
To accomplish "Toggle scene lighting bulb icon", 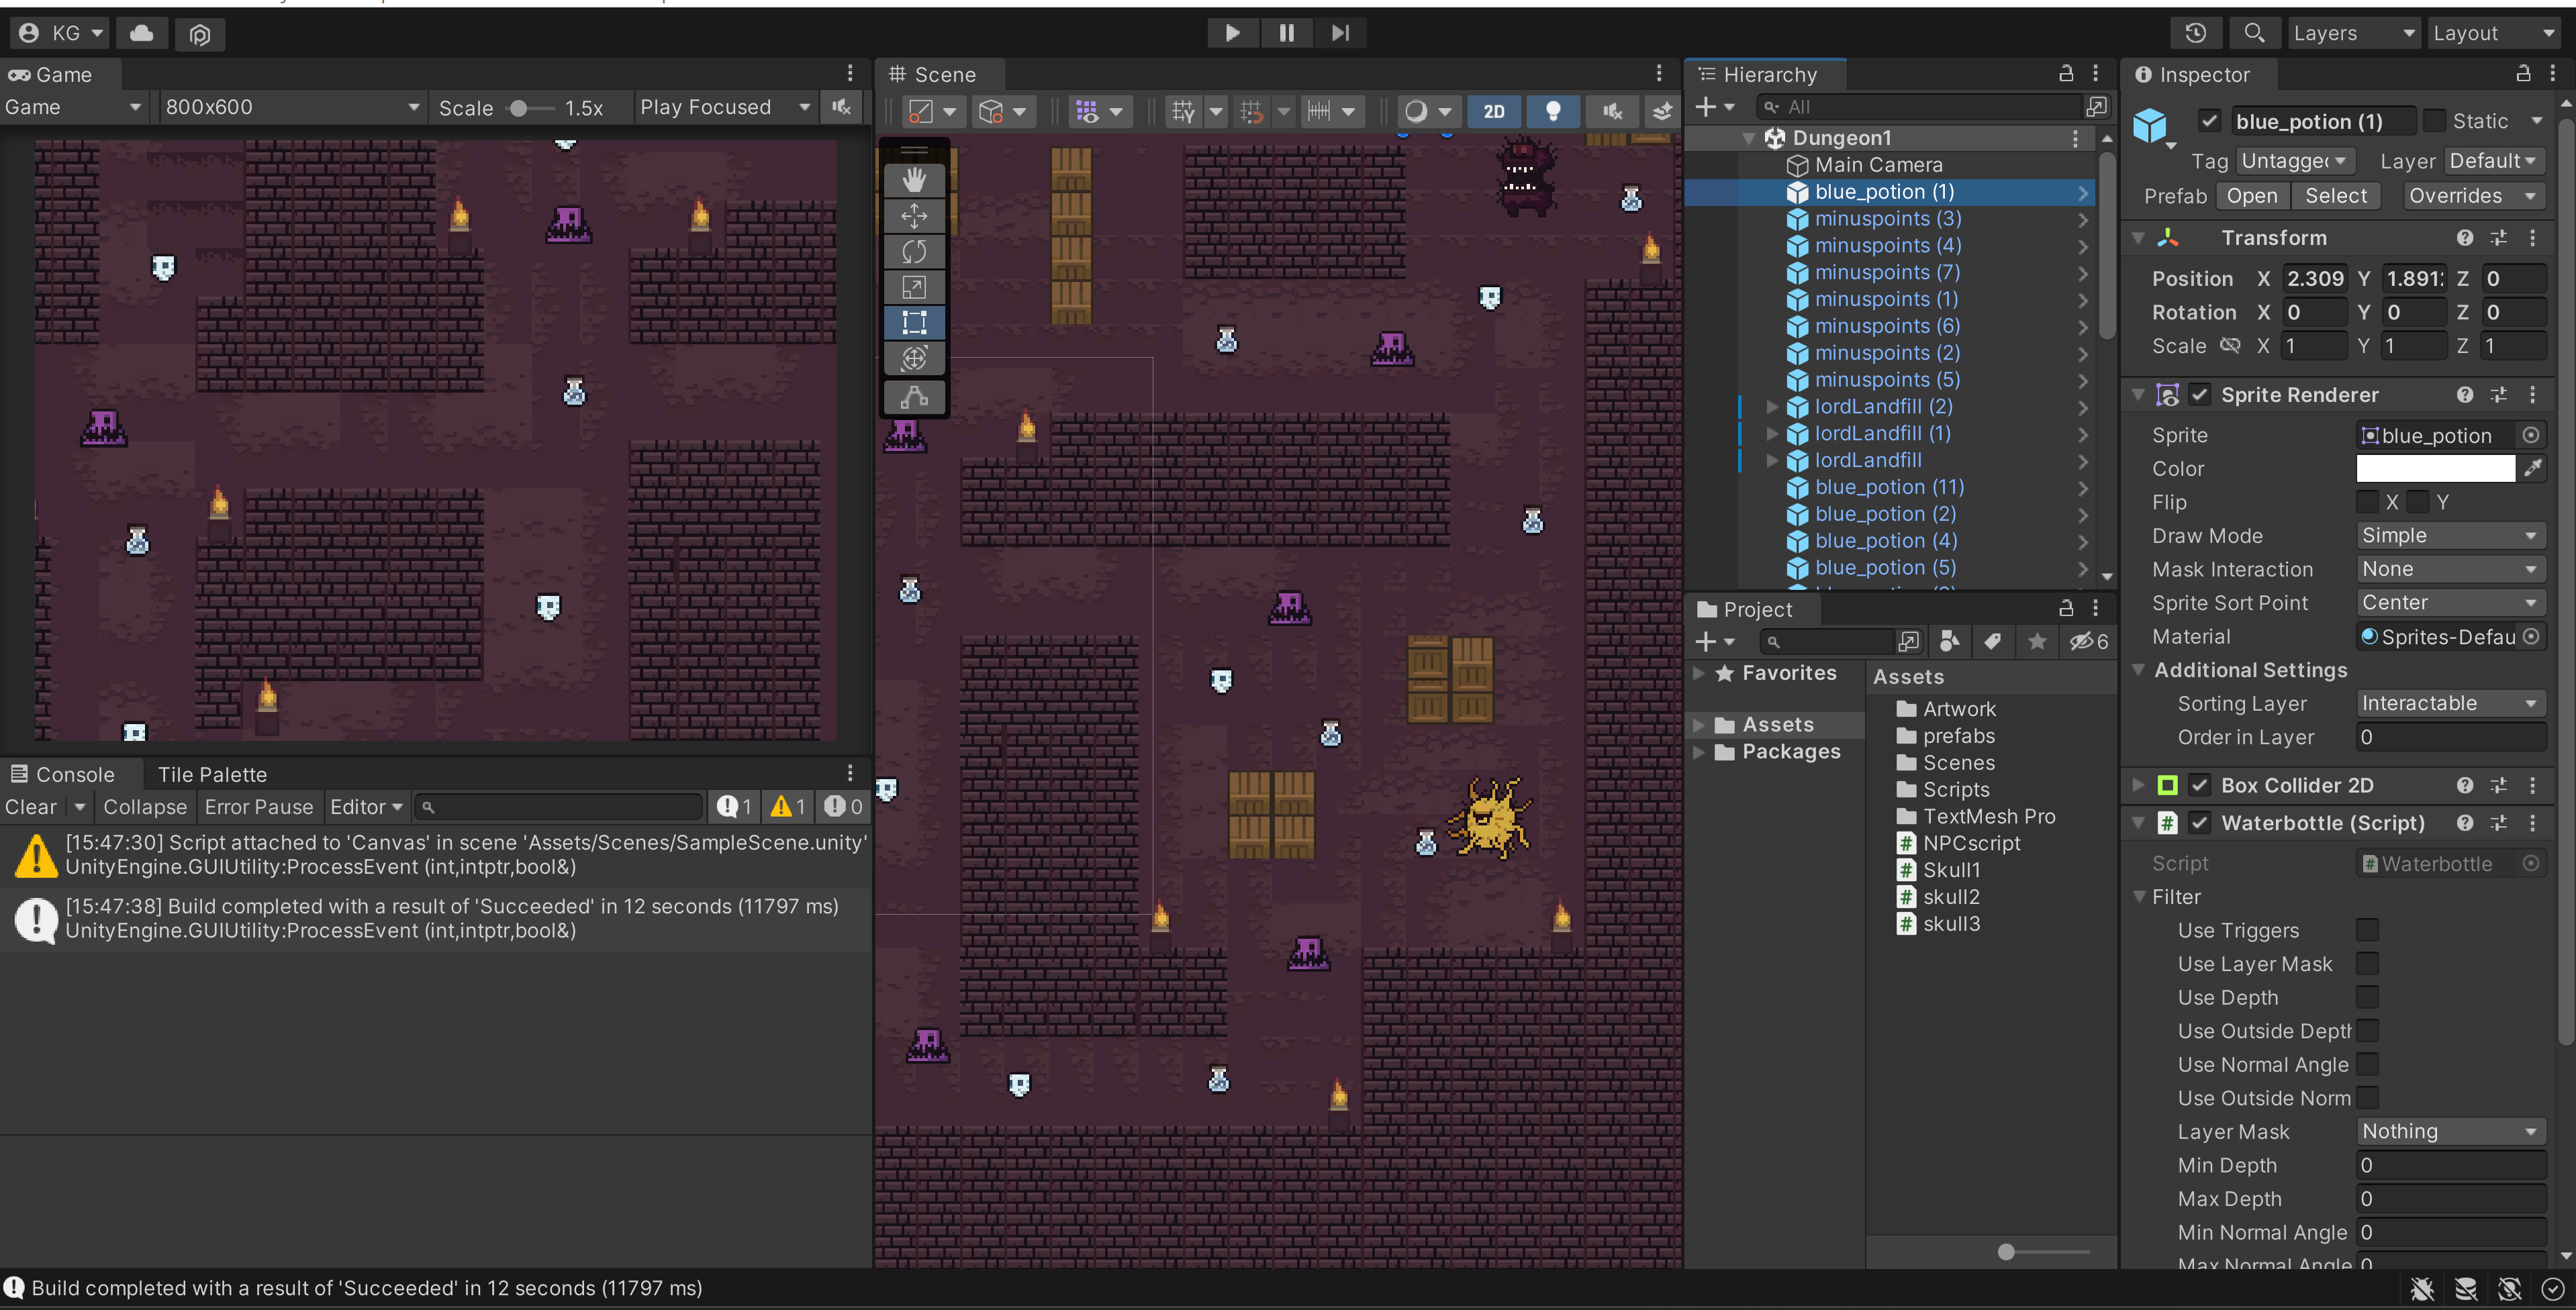I will click(1552, 111).
